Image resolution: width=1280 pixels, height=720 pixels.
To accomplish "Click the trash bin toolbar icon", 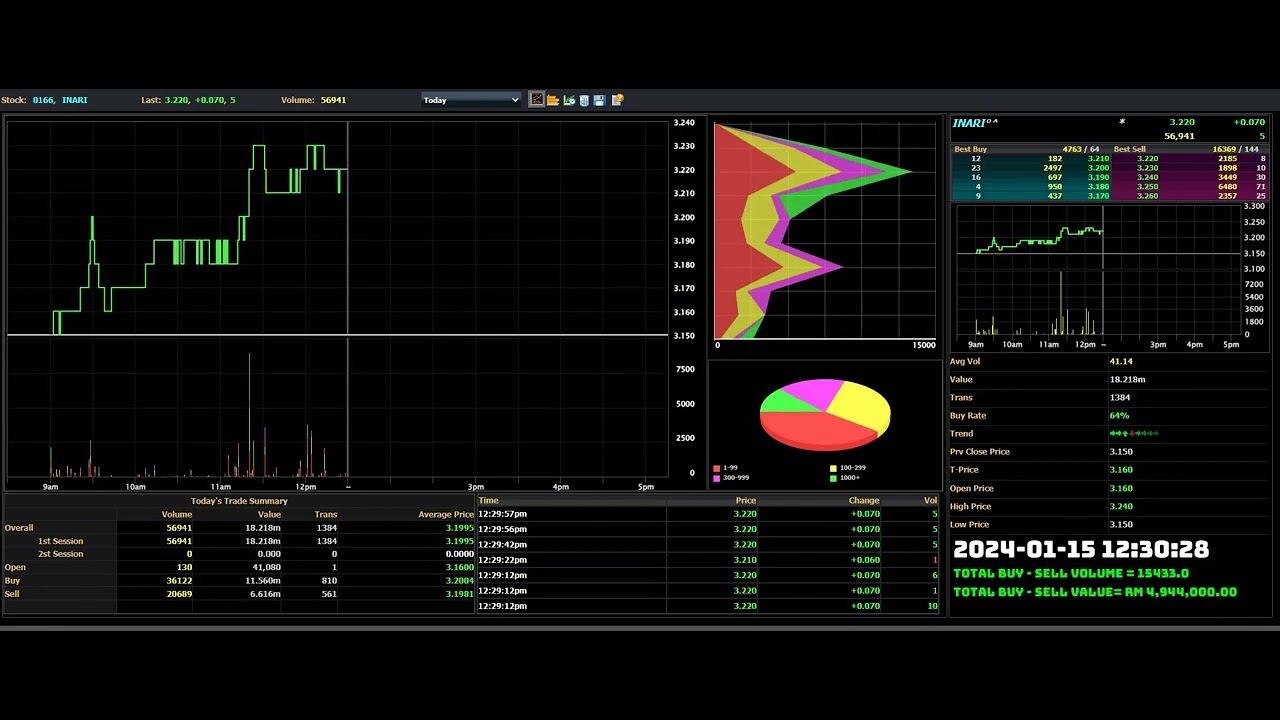I will (584, 100).
